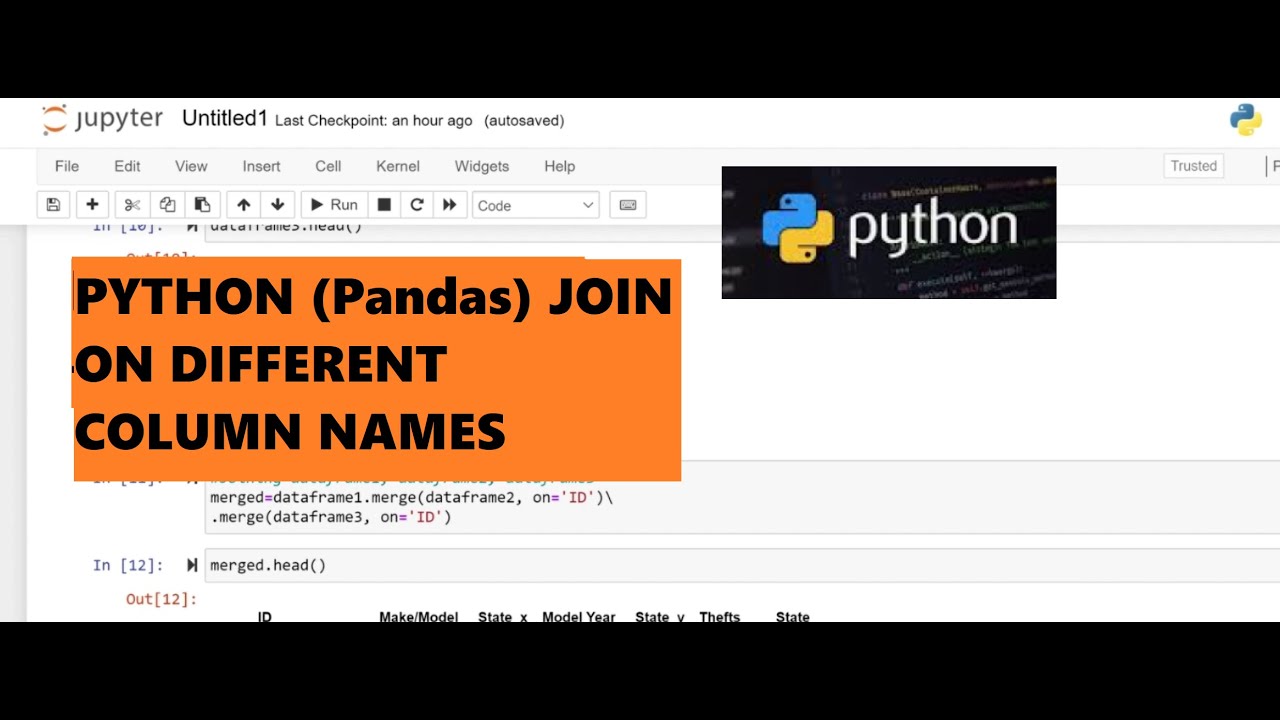This screenshot has width=1280, height=720.
Task: Click the merged.head() code cell
Action: pyautogui.click(x=740, y=566)
